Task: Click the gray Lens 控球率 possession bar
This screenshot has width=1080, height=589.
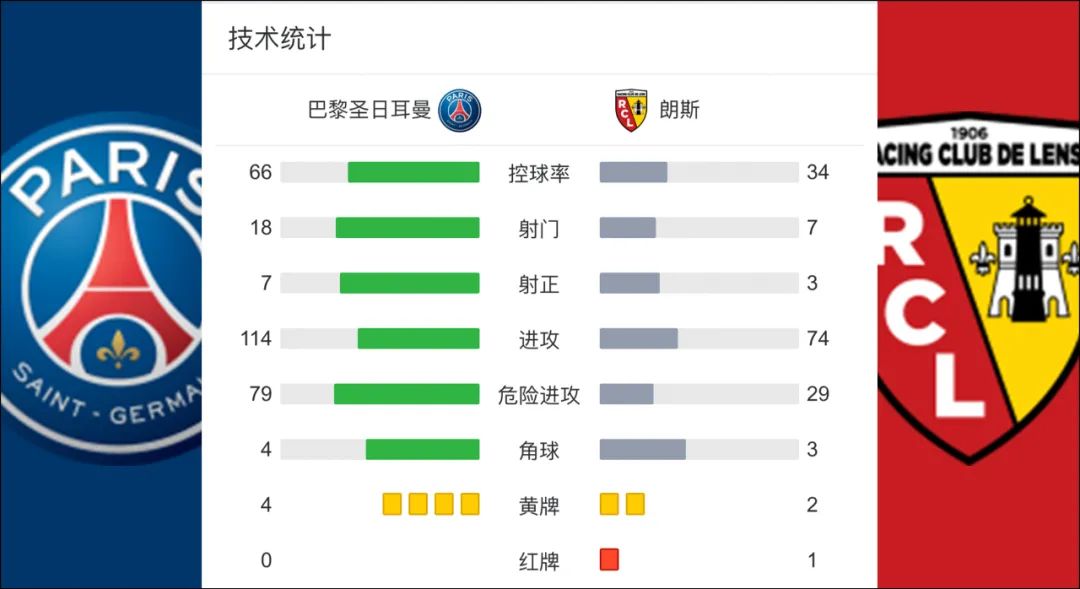Action: tap(633, 172)
